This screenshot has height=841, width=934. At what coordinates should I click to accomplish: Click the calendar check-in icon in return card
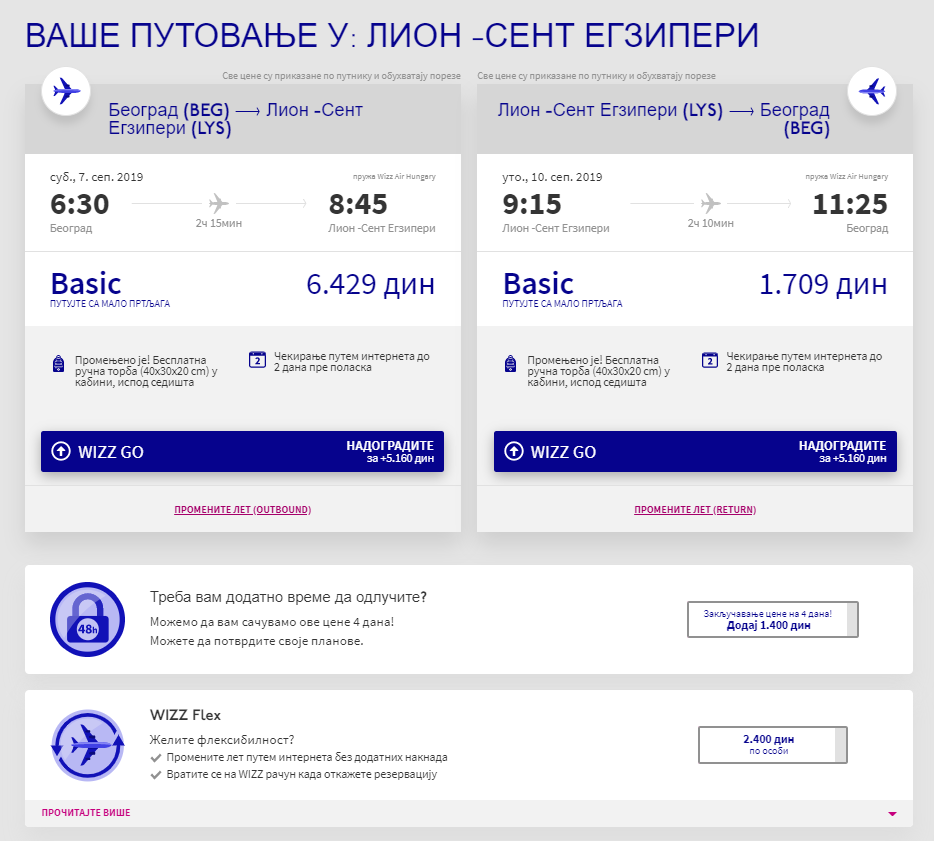click(709, 360)
